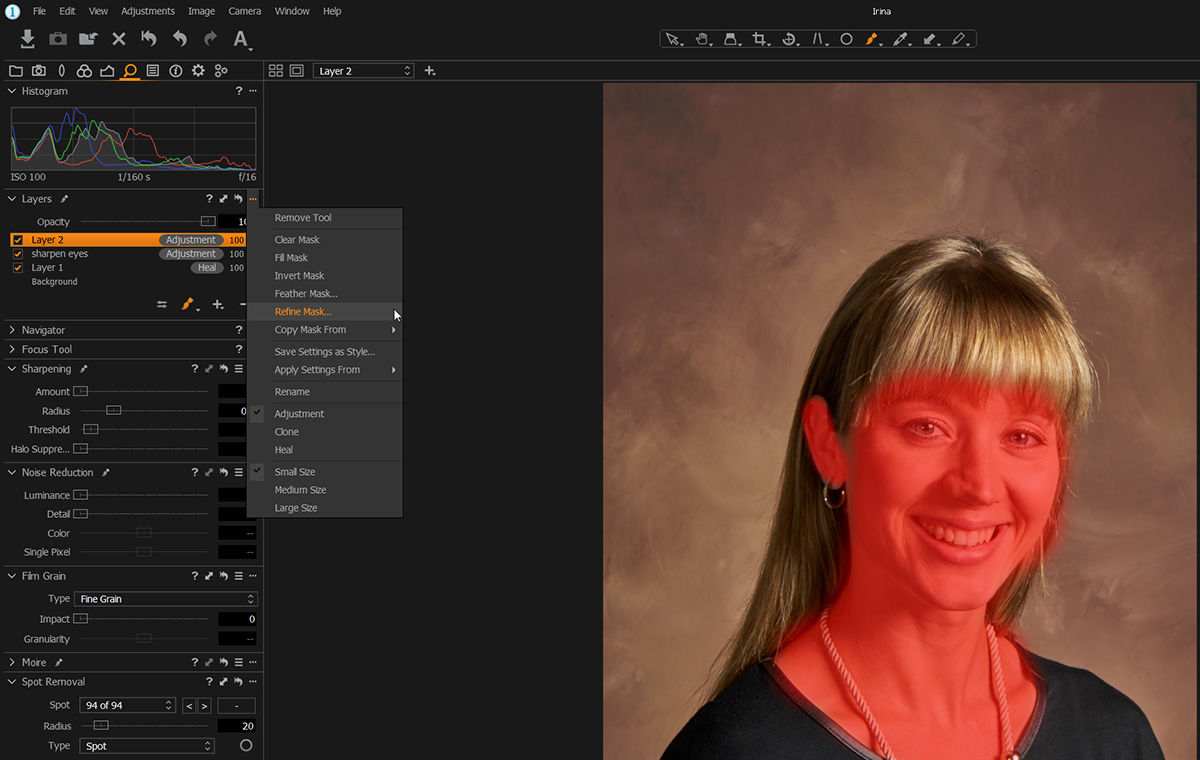Image resolution: width=1200 pixels, height=760 pixels.
Task: Select the Hand pan tool
Action: [702, 39]
